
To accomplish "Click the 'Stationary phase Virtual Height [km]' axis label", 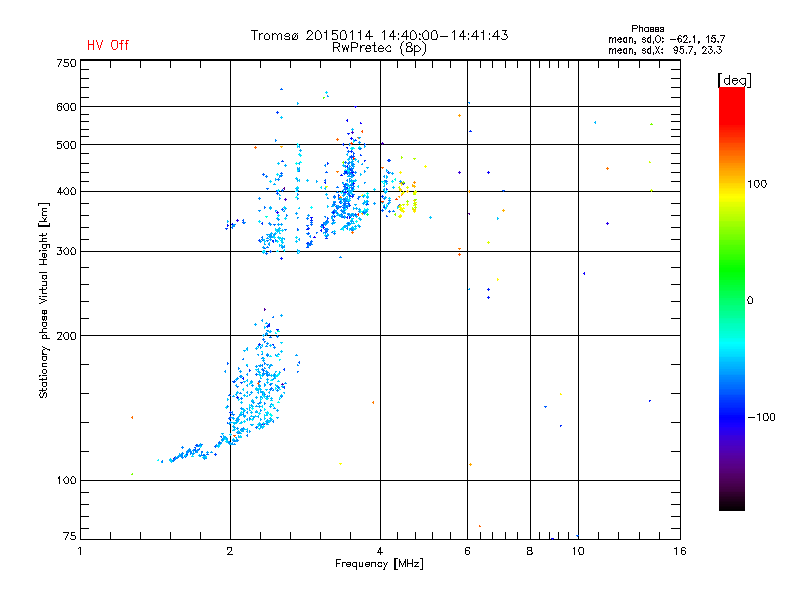I will pyautogui.click(x=44, y=301).
